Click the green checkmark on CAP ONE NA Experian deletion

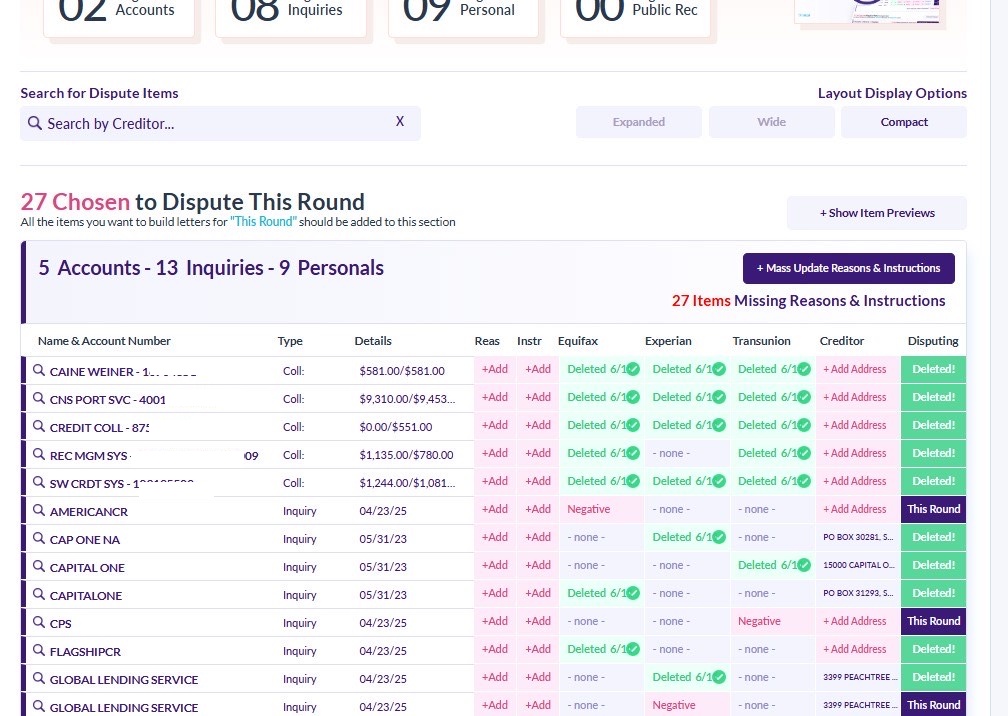coord(717,537)
